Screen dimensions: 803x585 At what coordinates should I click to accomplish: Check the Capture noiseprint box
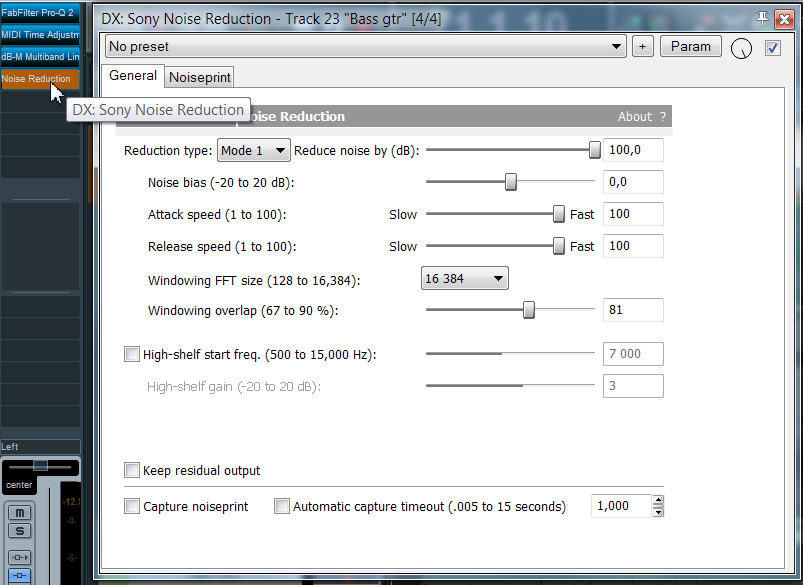tap(132, 506)
